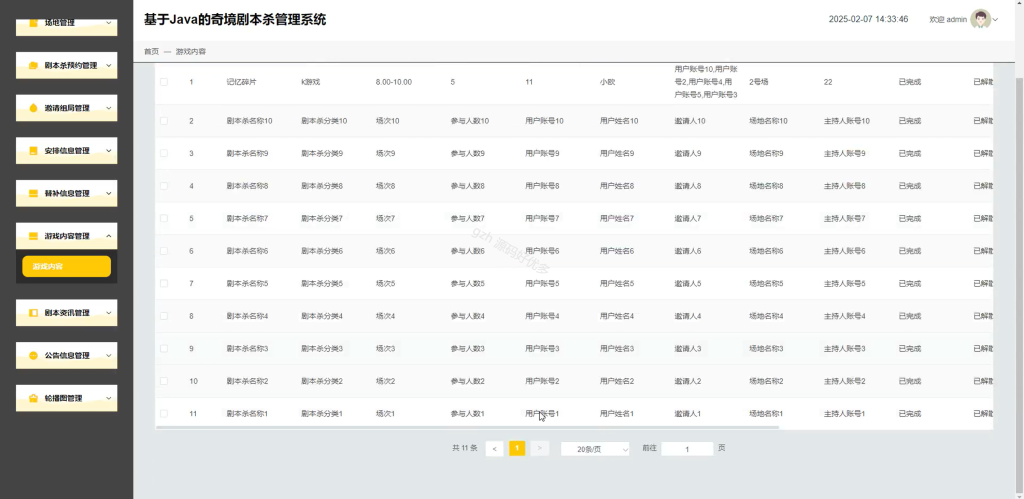Click the 共 11 条 total count text
This screenshot has height=499, width=1024.
(465, 448)
